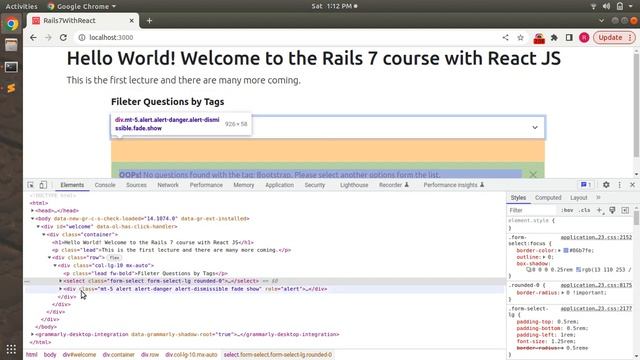Toggle device toolbar in DevTools
640x360 pixels.
coord(43,185)
